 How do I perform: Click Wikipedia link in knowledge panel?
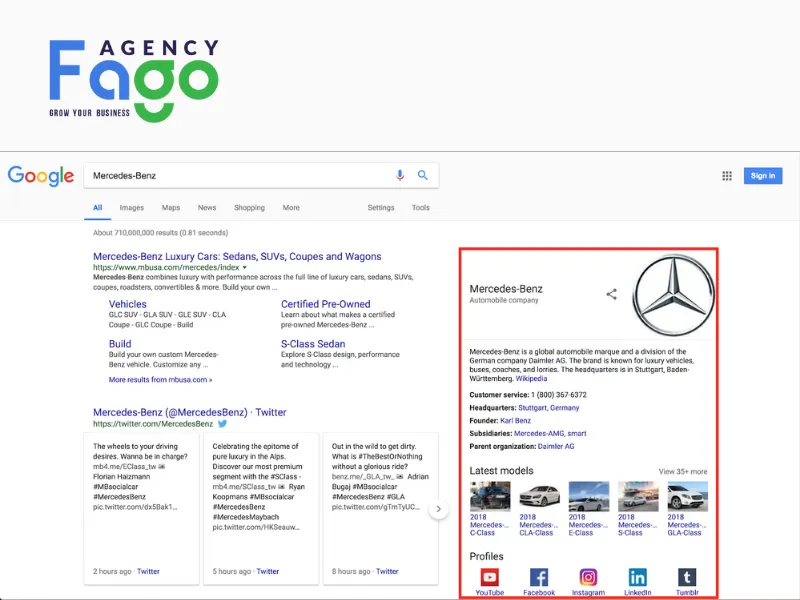click(531, 379)
